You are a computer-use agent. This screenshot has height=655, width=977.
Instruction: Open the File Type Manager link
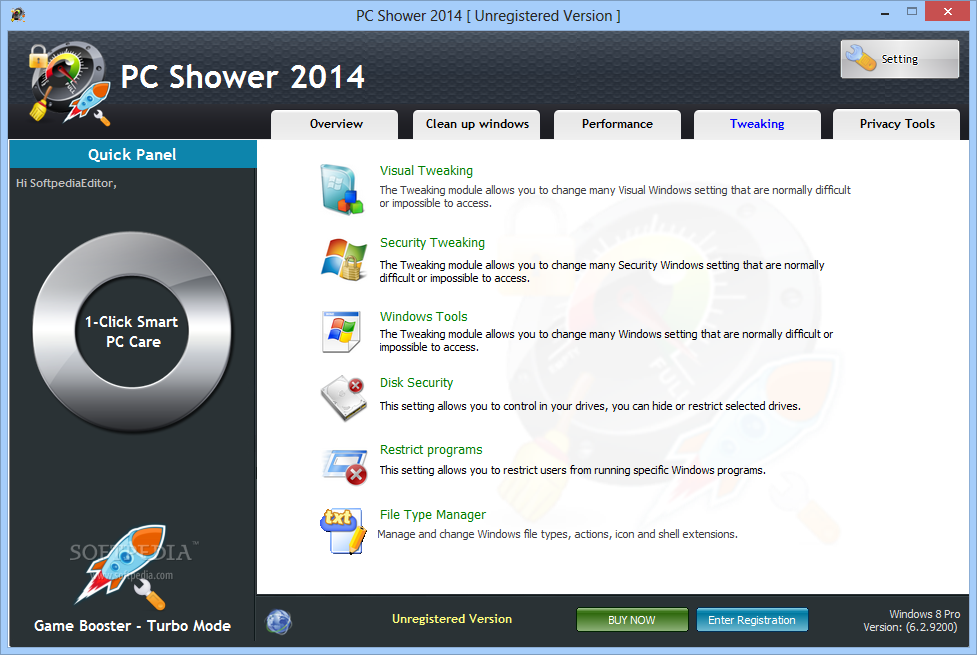[432, 515]
